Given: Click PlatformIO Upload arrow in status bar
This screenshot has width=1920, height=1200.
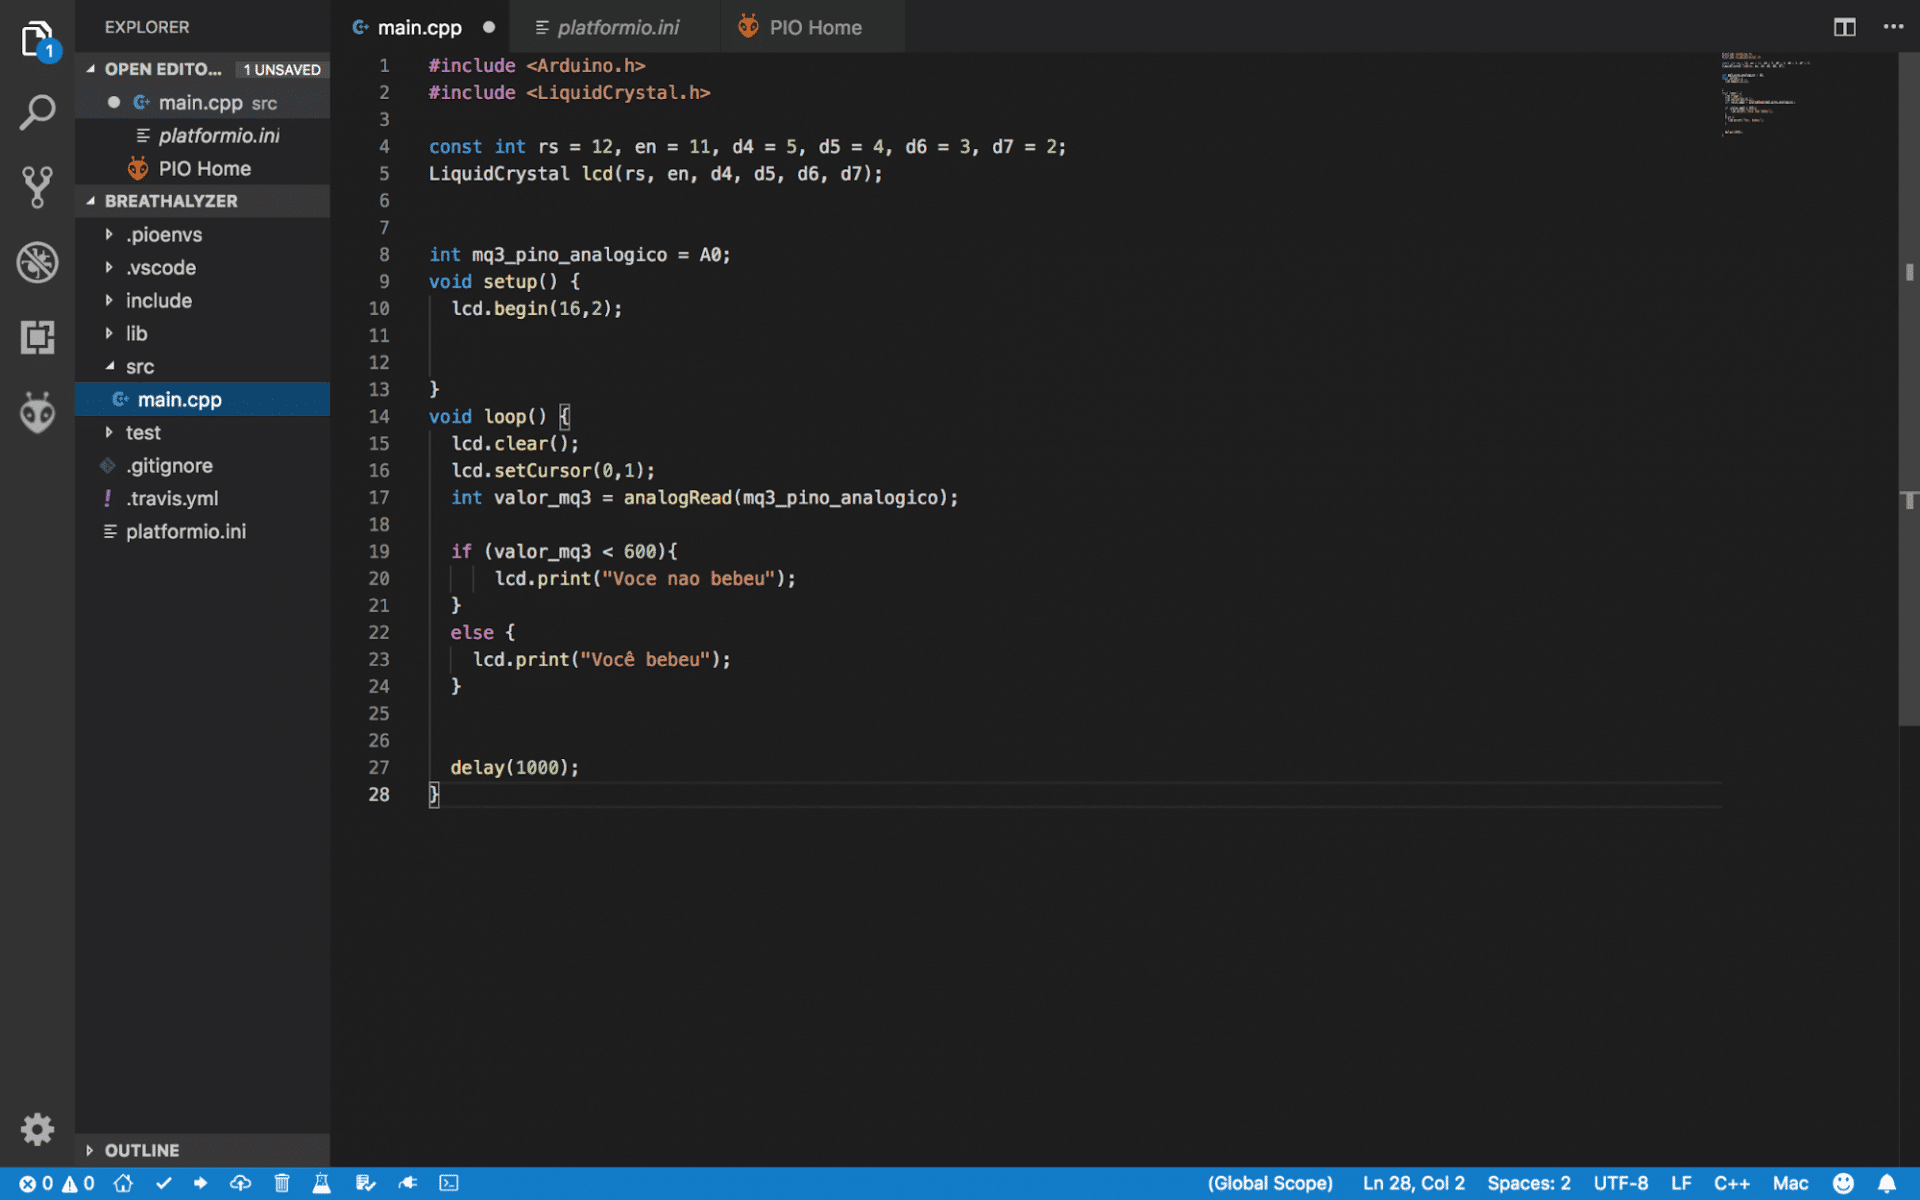Looking at the screenshot, I should [x=201, y=1183].
